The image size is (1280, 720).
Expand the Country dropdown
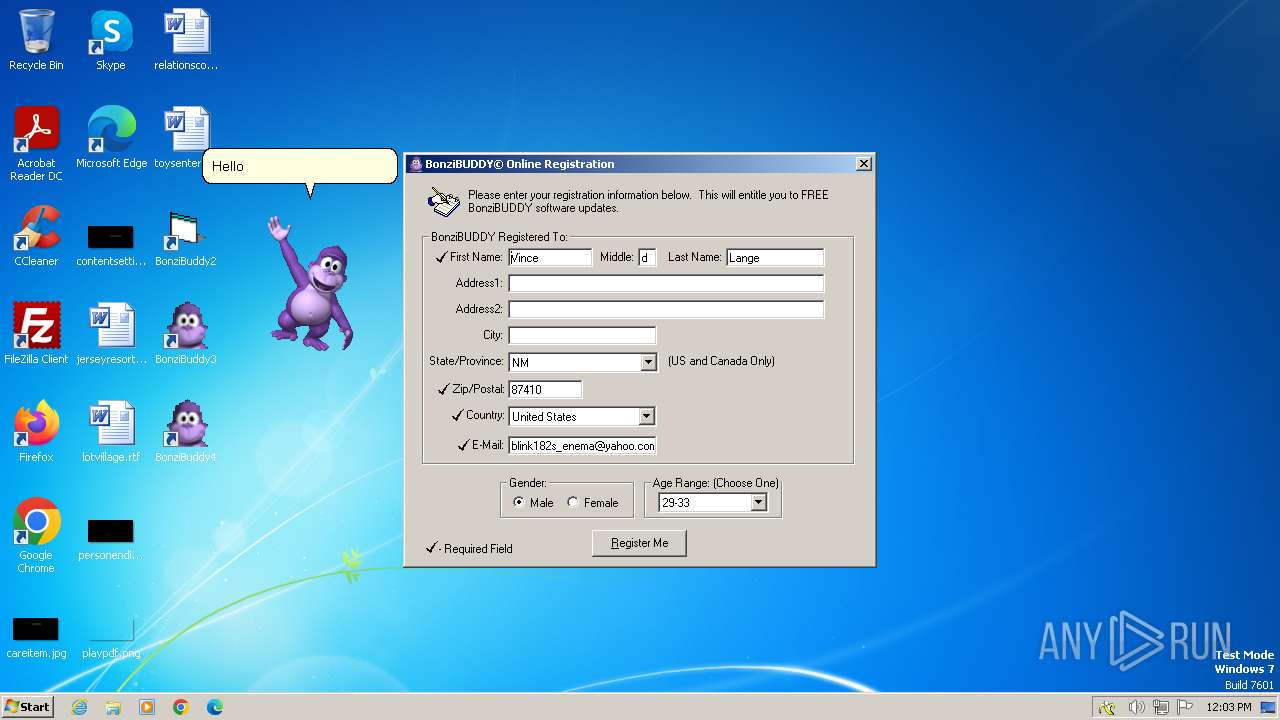tap(646, 416)
